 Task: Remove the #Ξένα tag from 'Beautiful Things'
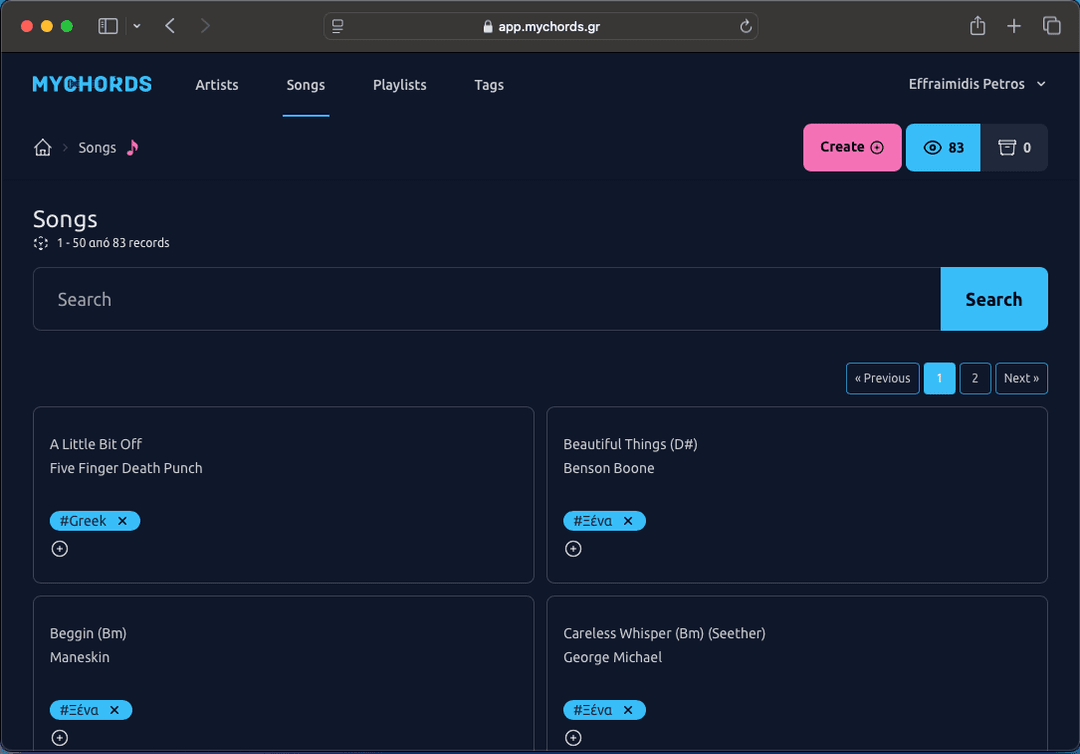pos(628,520)
